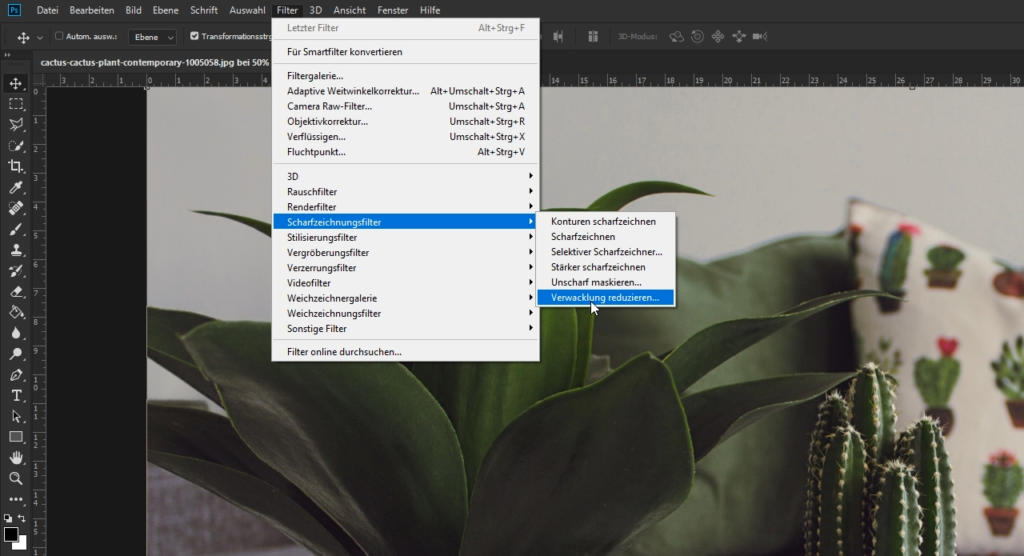The image size is (1024, 556).
Task: Open the Schrift menu
Action: [204, 10]
